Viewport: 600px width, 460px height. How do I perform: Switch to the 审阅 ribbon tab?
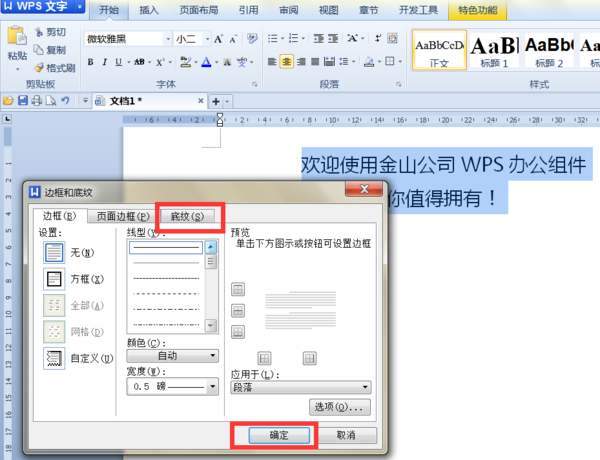pyautogui.click(x=289, y=10)
